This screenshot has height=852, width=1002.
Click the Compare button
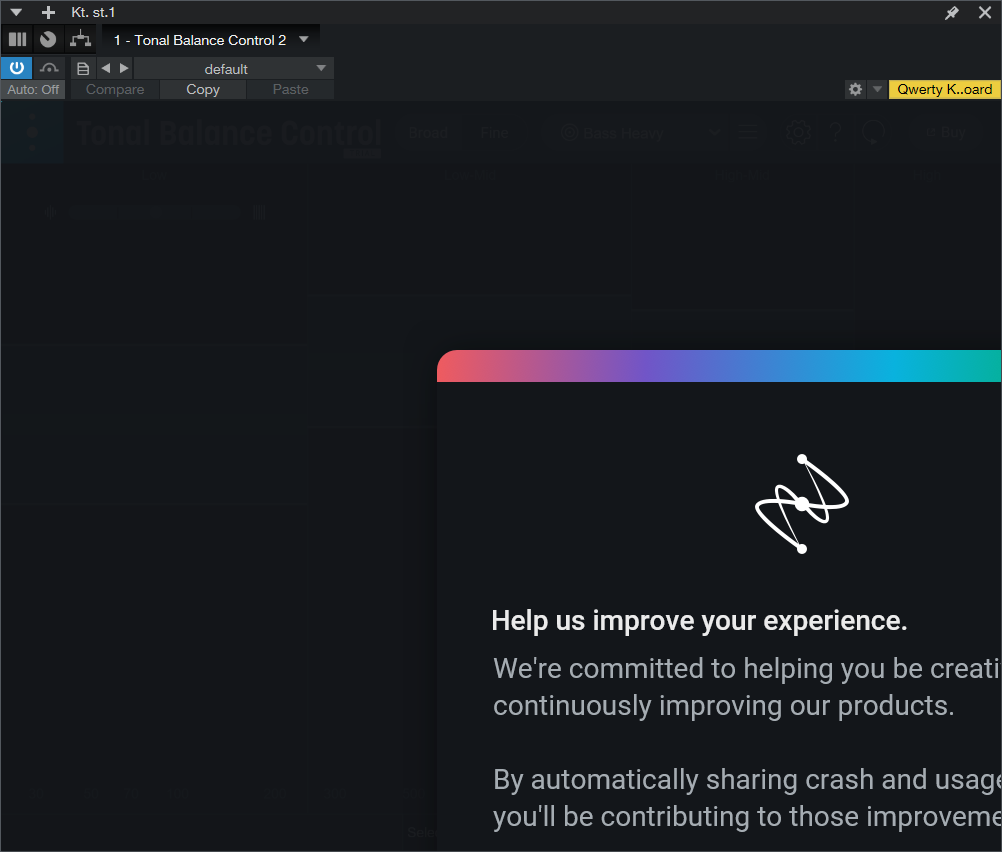(115, 89)
